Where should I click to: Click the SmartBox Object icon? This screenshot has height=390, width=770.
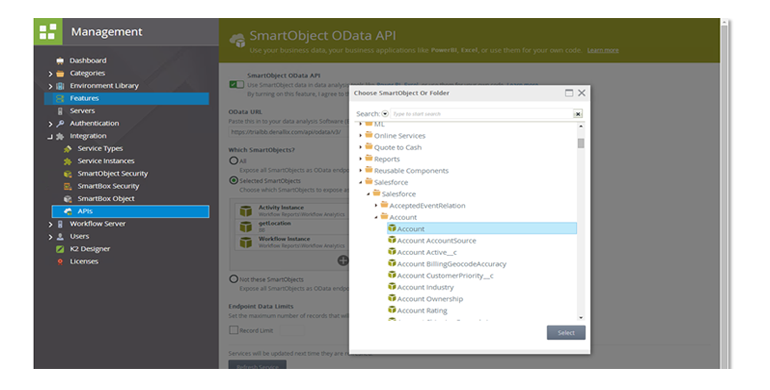click(x=68, y=199)
